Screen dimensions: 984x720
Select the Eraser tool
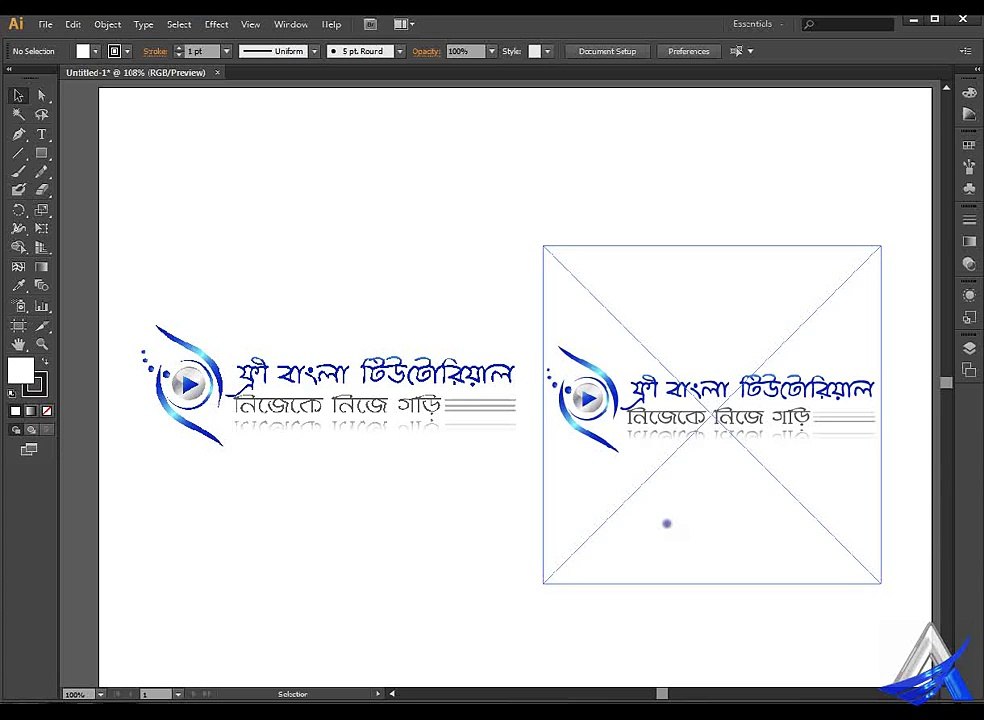(x=42, y=190)
